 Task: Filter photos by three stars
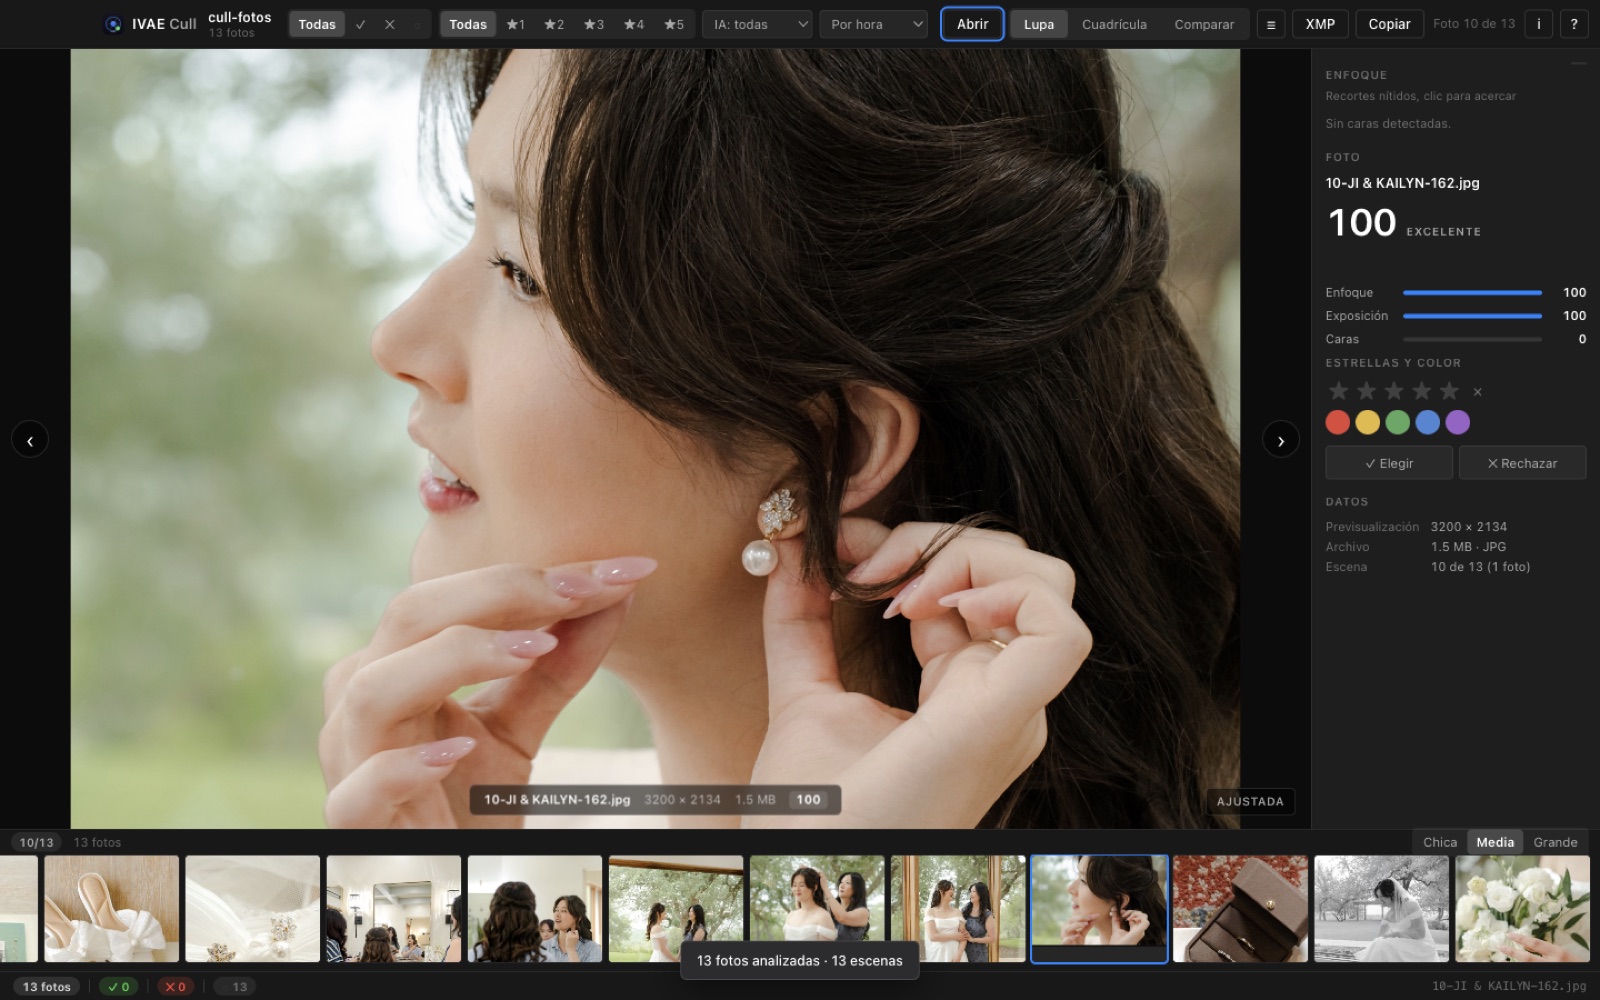[594, 24]
